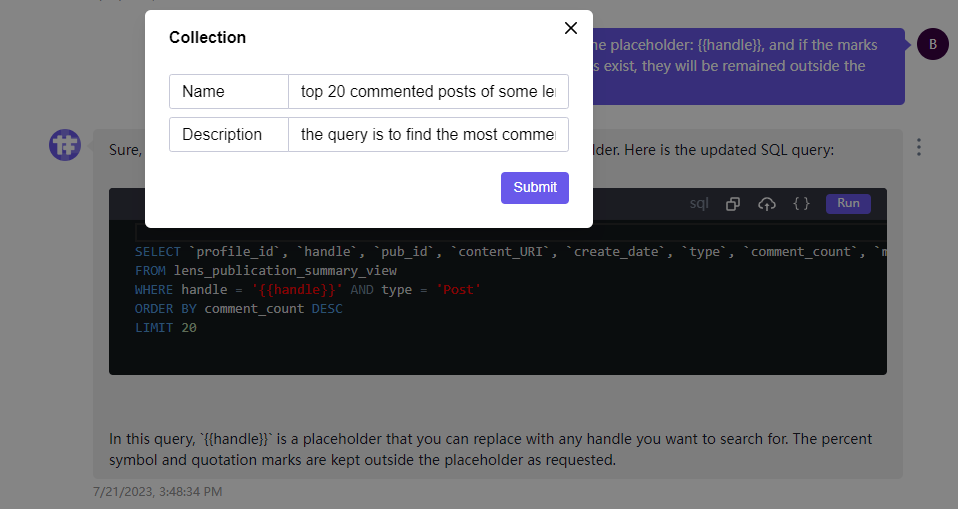The height and width of the screenshot is (509, 958).
Task: Click the curly braces icon
Action: click(801, 204)
